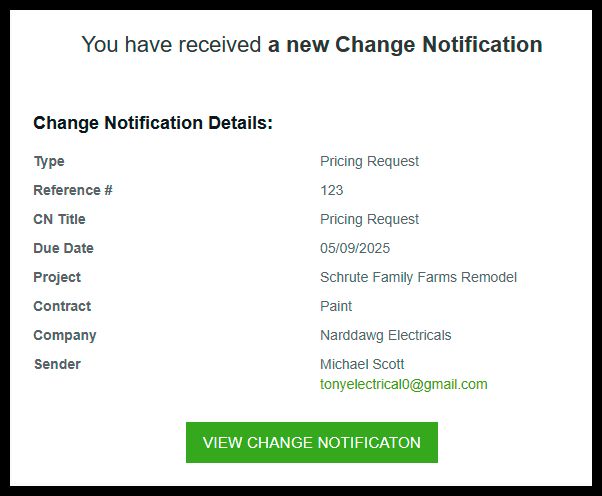602x496 pixels.
Task: Click the Change Notification Details heading
Action: (153, 123)
